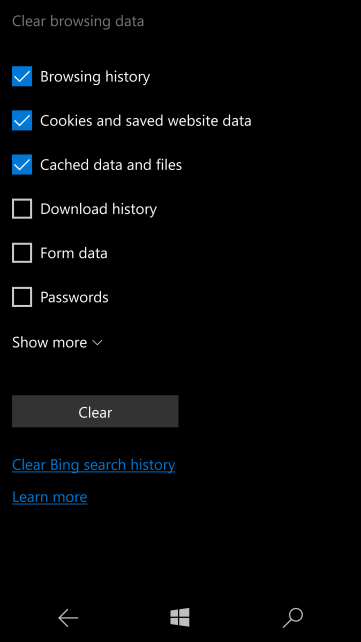Click the Browsing history label text
361x642 pixels.
[x=95, y=77]
